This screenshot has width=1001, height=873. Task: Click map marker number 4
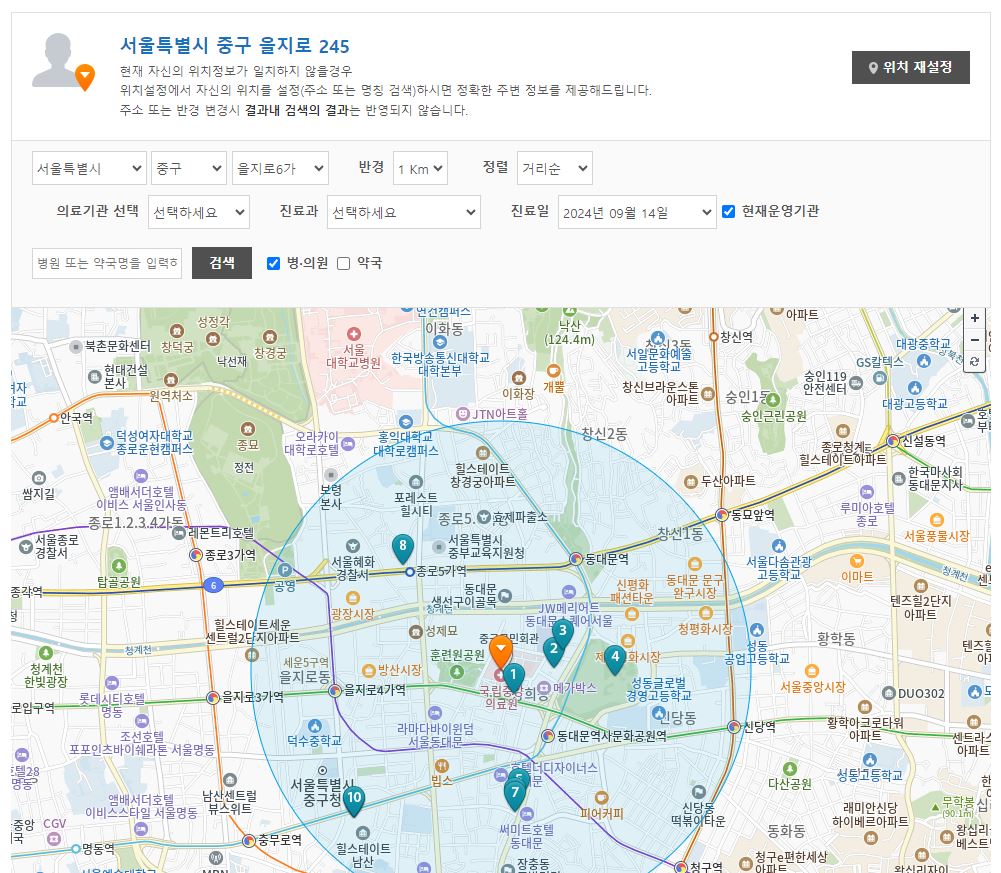[x=615, y=658]
